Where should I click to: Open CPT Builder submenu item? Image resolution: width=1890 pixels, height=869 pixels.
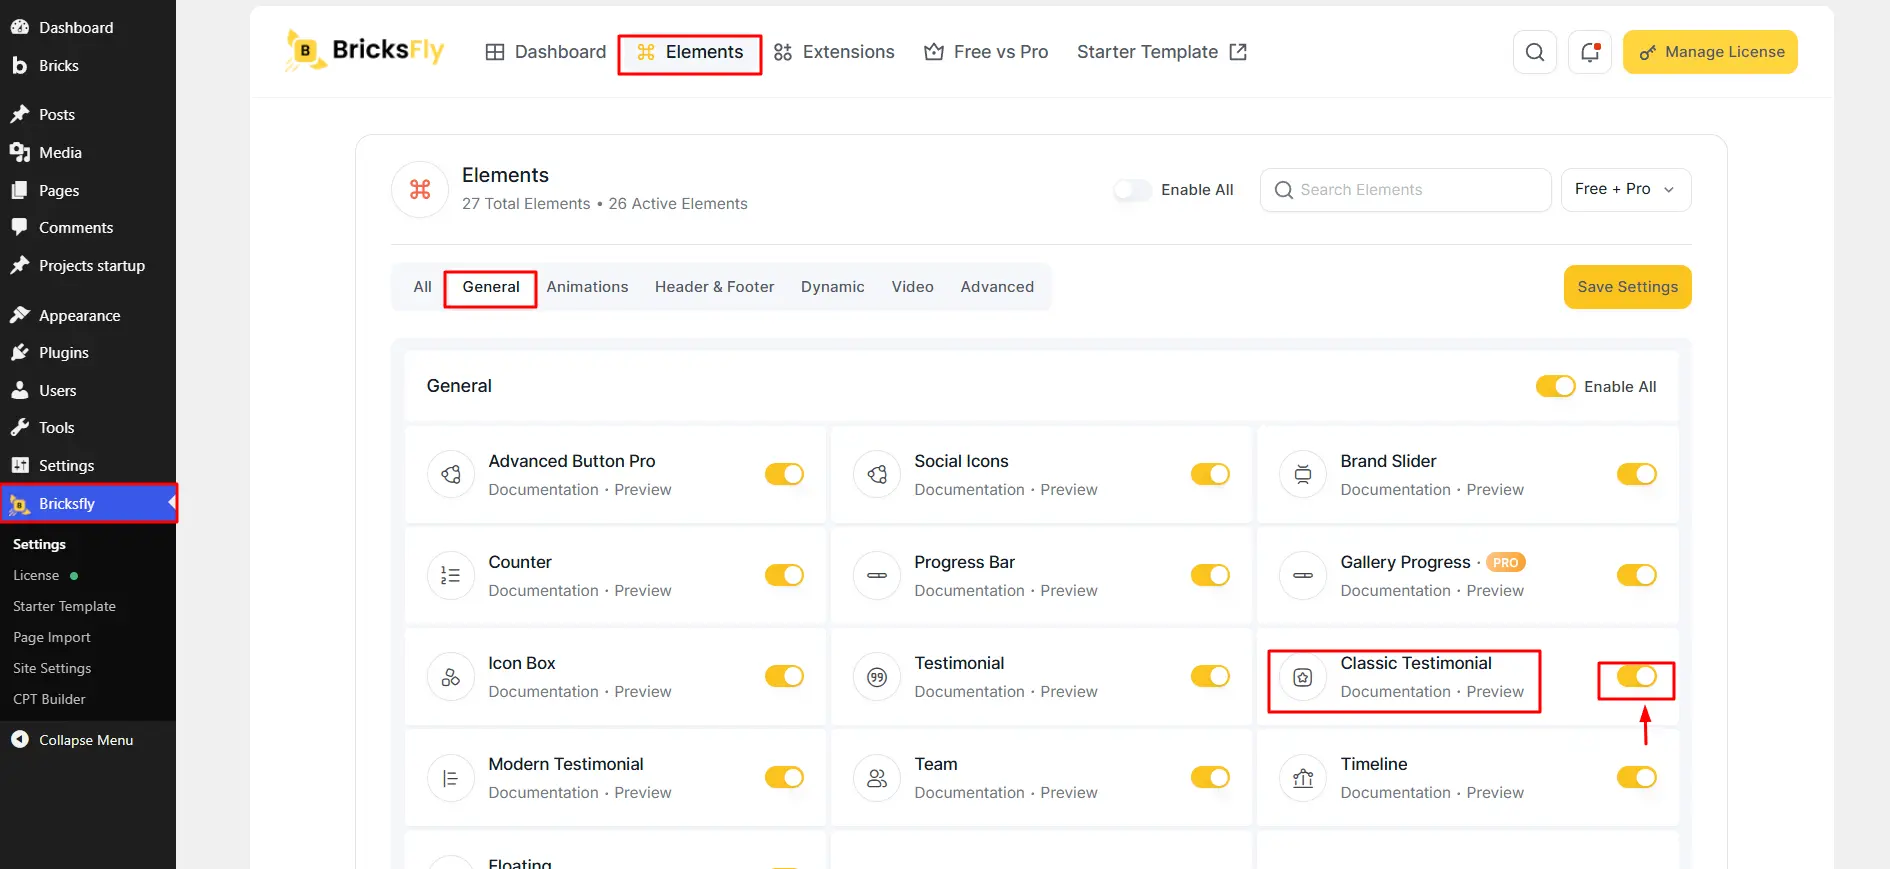click(49, 699)
